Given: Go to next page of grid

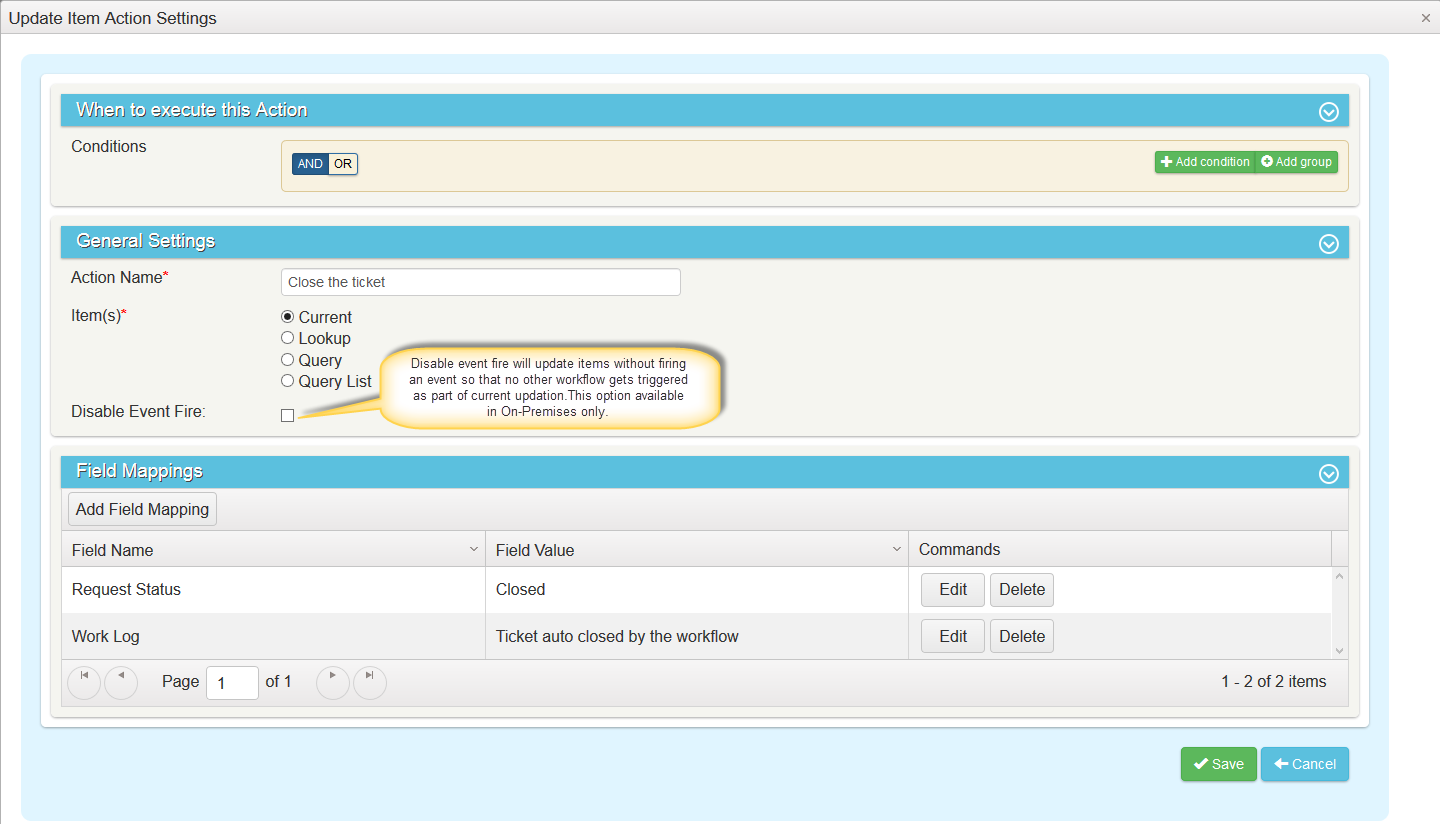Looking at the screenshot, I should [x=333, y=682].
